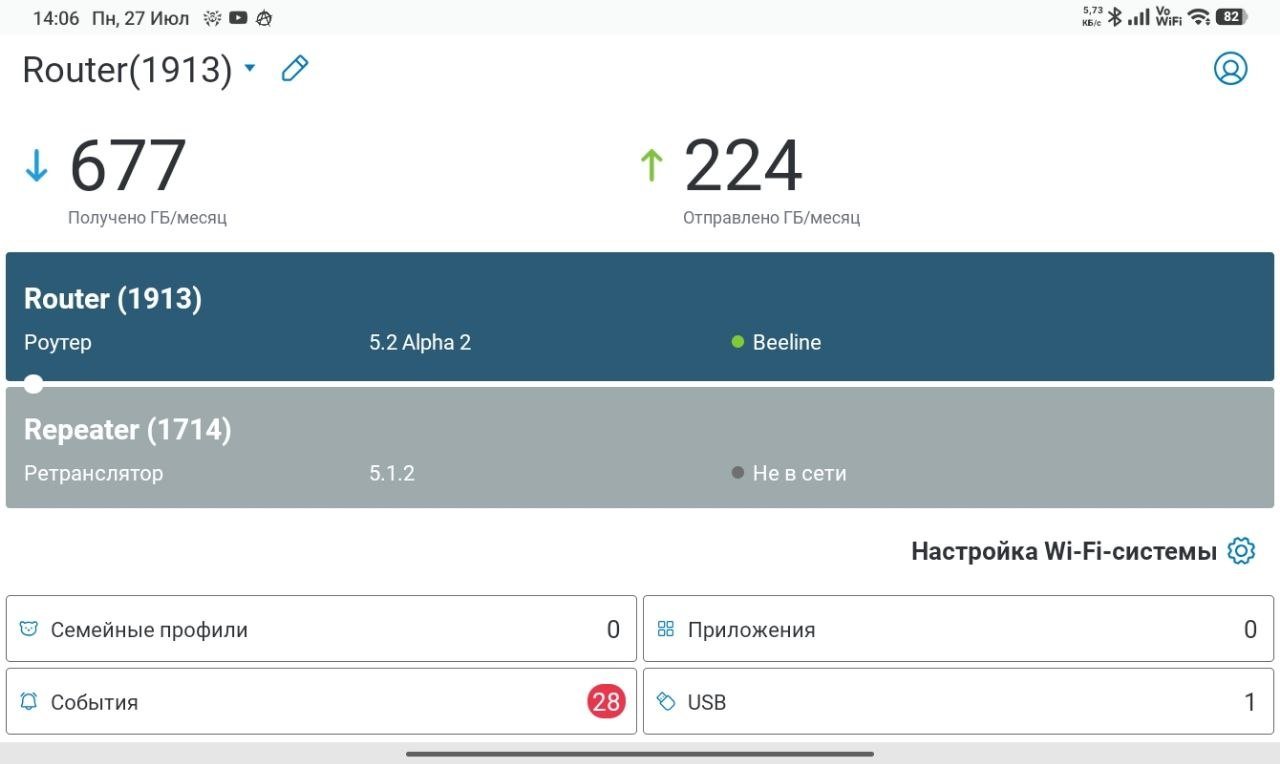Open the События bell icon
1280x764 pixels.
(x=29, y=701)
